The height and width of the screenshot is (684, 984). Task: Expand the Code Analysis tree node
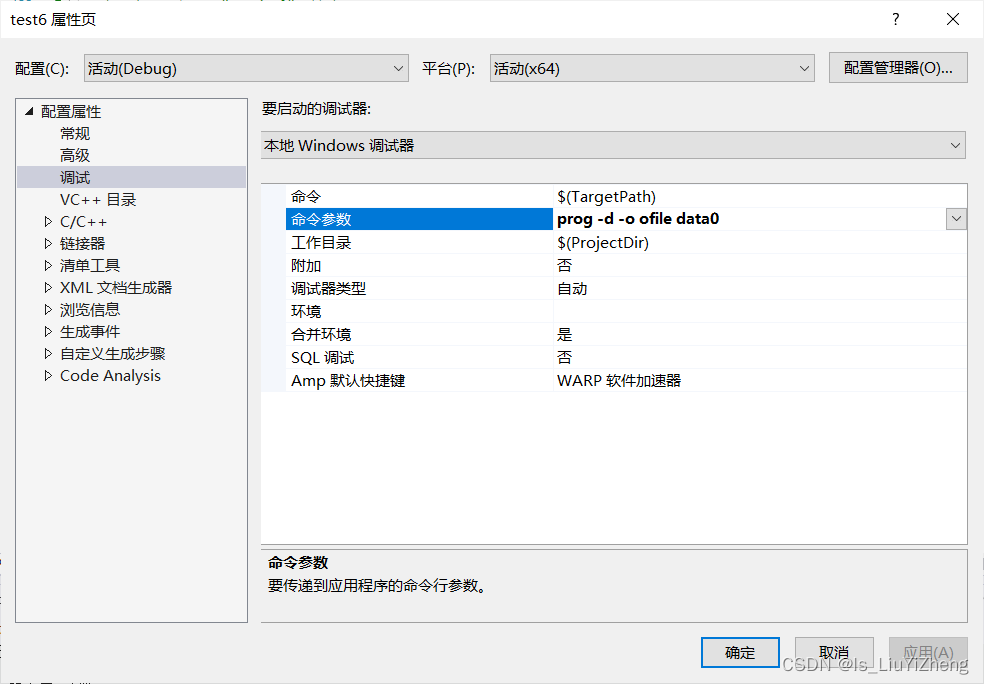click(48, 375)
